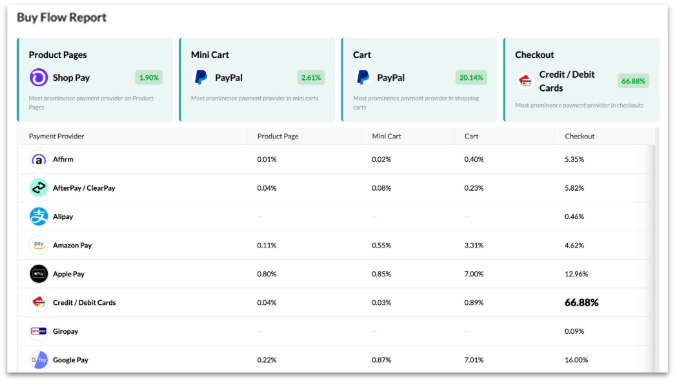Click the 66.88% badge on Checkout card
The width and height of the screenshot is (675, 380).
pyautogui.click(x=633, y=81)
